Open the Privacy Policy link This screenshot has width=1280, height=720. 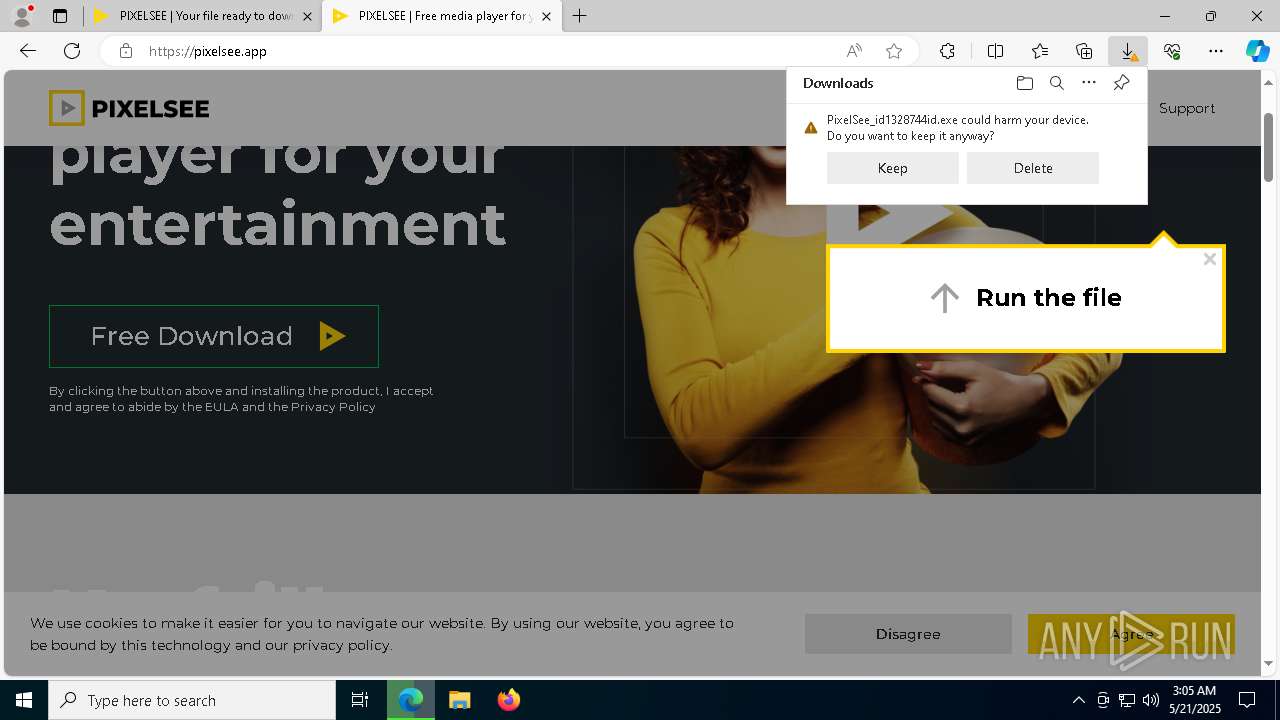click(333, 407)
